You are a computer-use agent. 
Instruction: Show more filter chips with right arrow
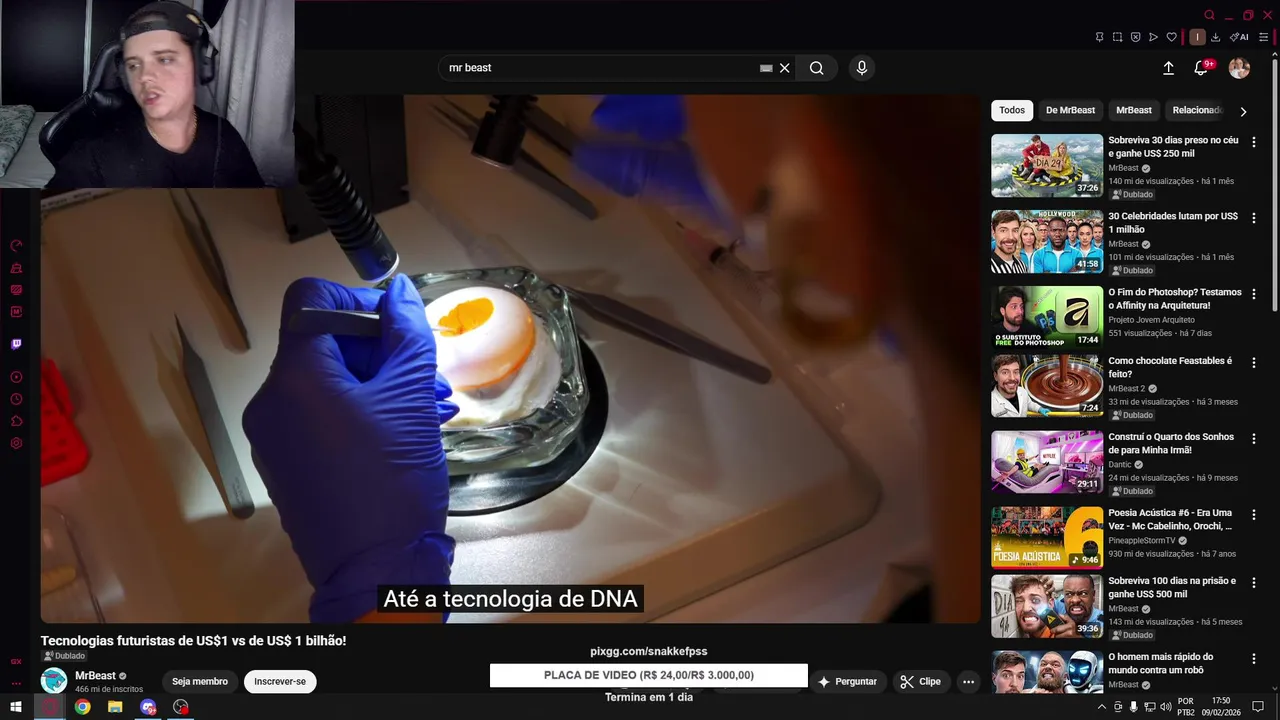tap(1243, 111)
